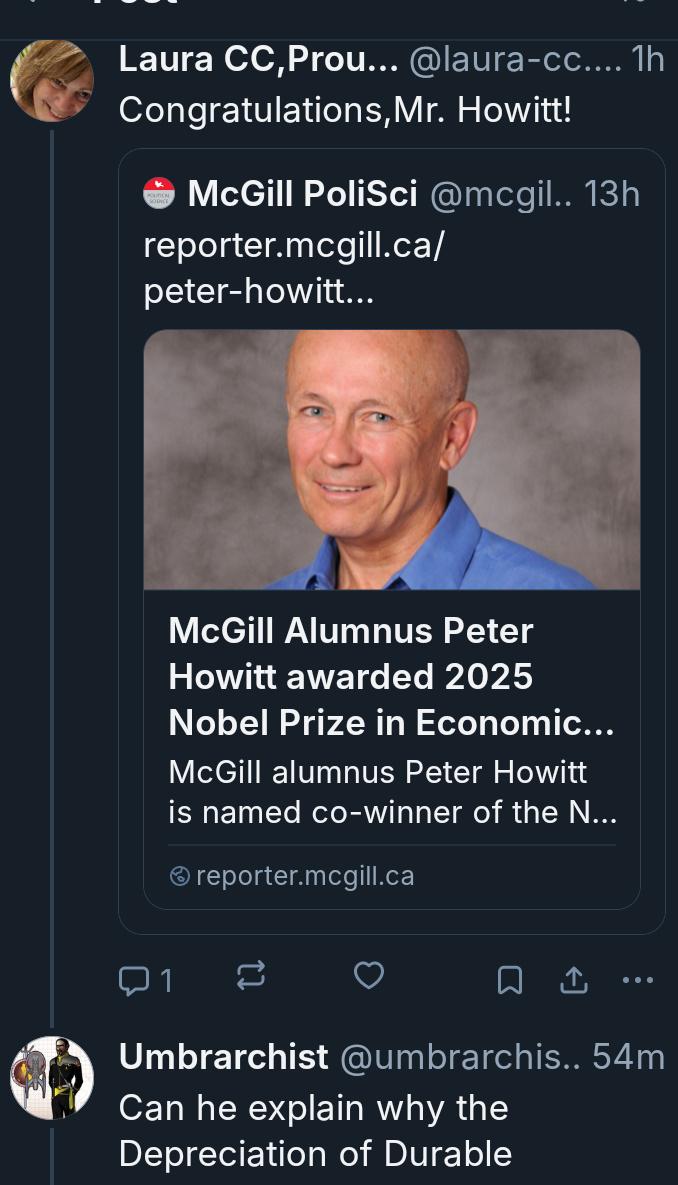Open Laura CC's profile picture
The height and width of the screenshot is (1185, 678).
point(52,80)
